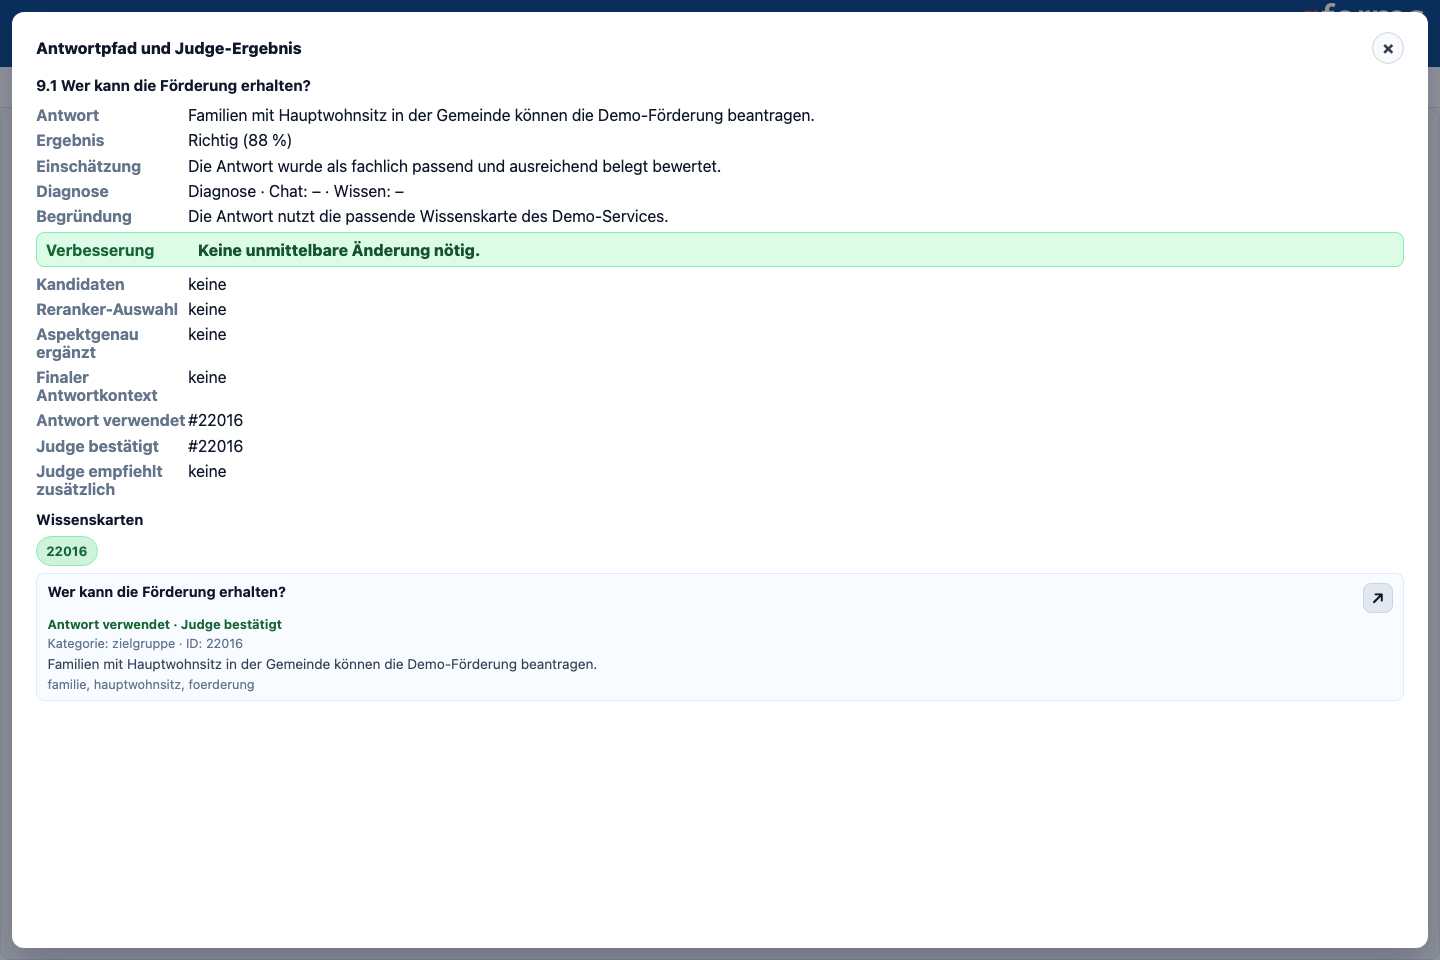Click the Ergebnis value Richtig (88 %)
The height and width of the screenshot is (960, 1440).
[240, 140]
